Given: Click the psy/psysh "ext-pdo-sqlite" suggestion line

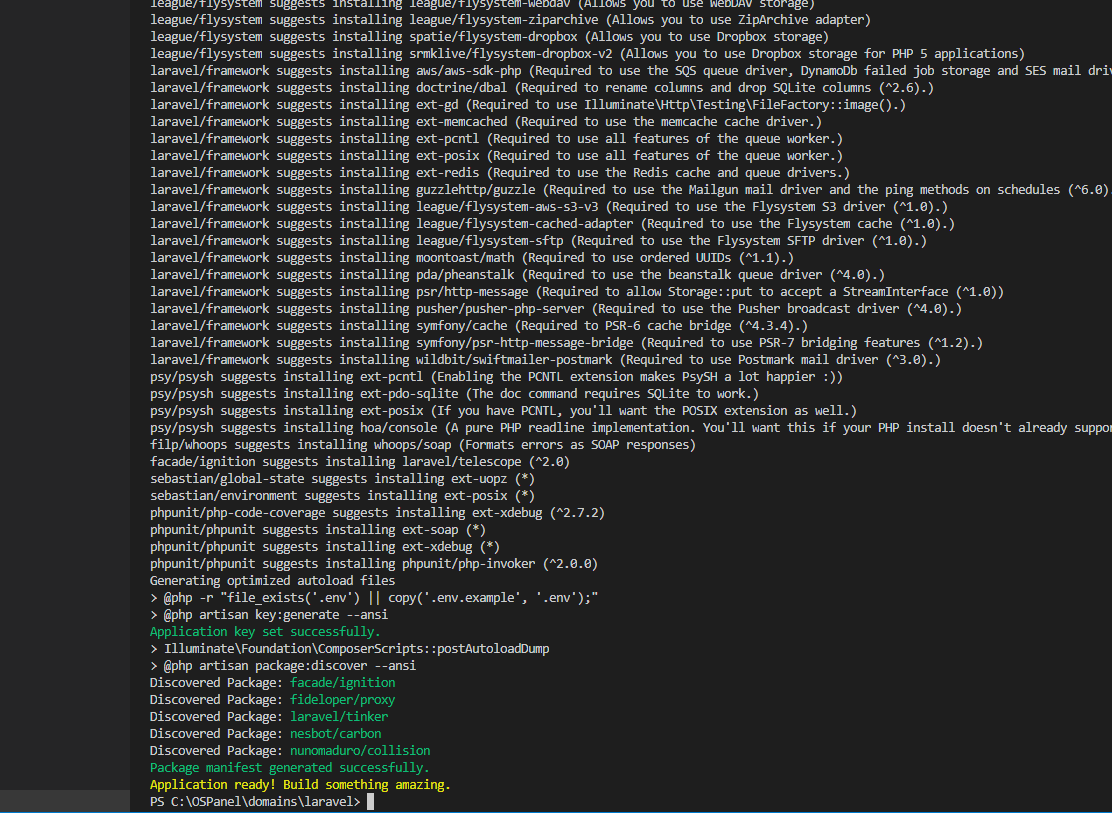Looking at the screenshot, I should 455,393.
